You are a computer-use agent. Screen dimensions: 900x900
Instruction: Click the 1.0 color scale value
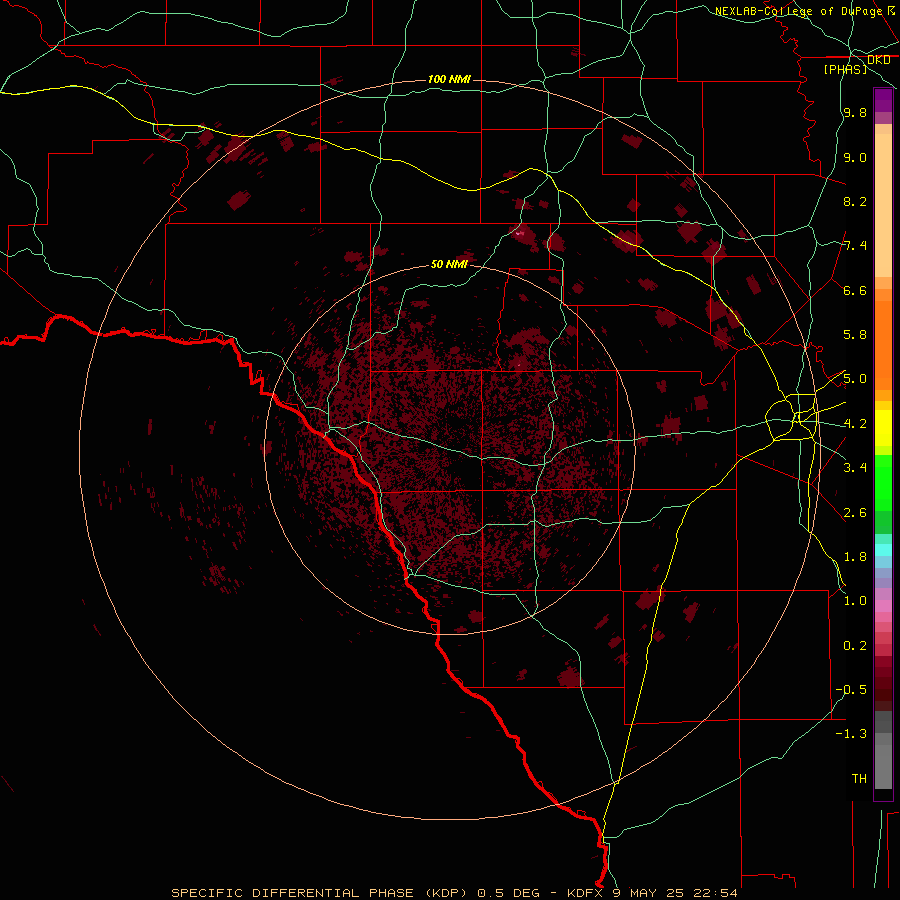pyautogui.click(x=855, y=601)
